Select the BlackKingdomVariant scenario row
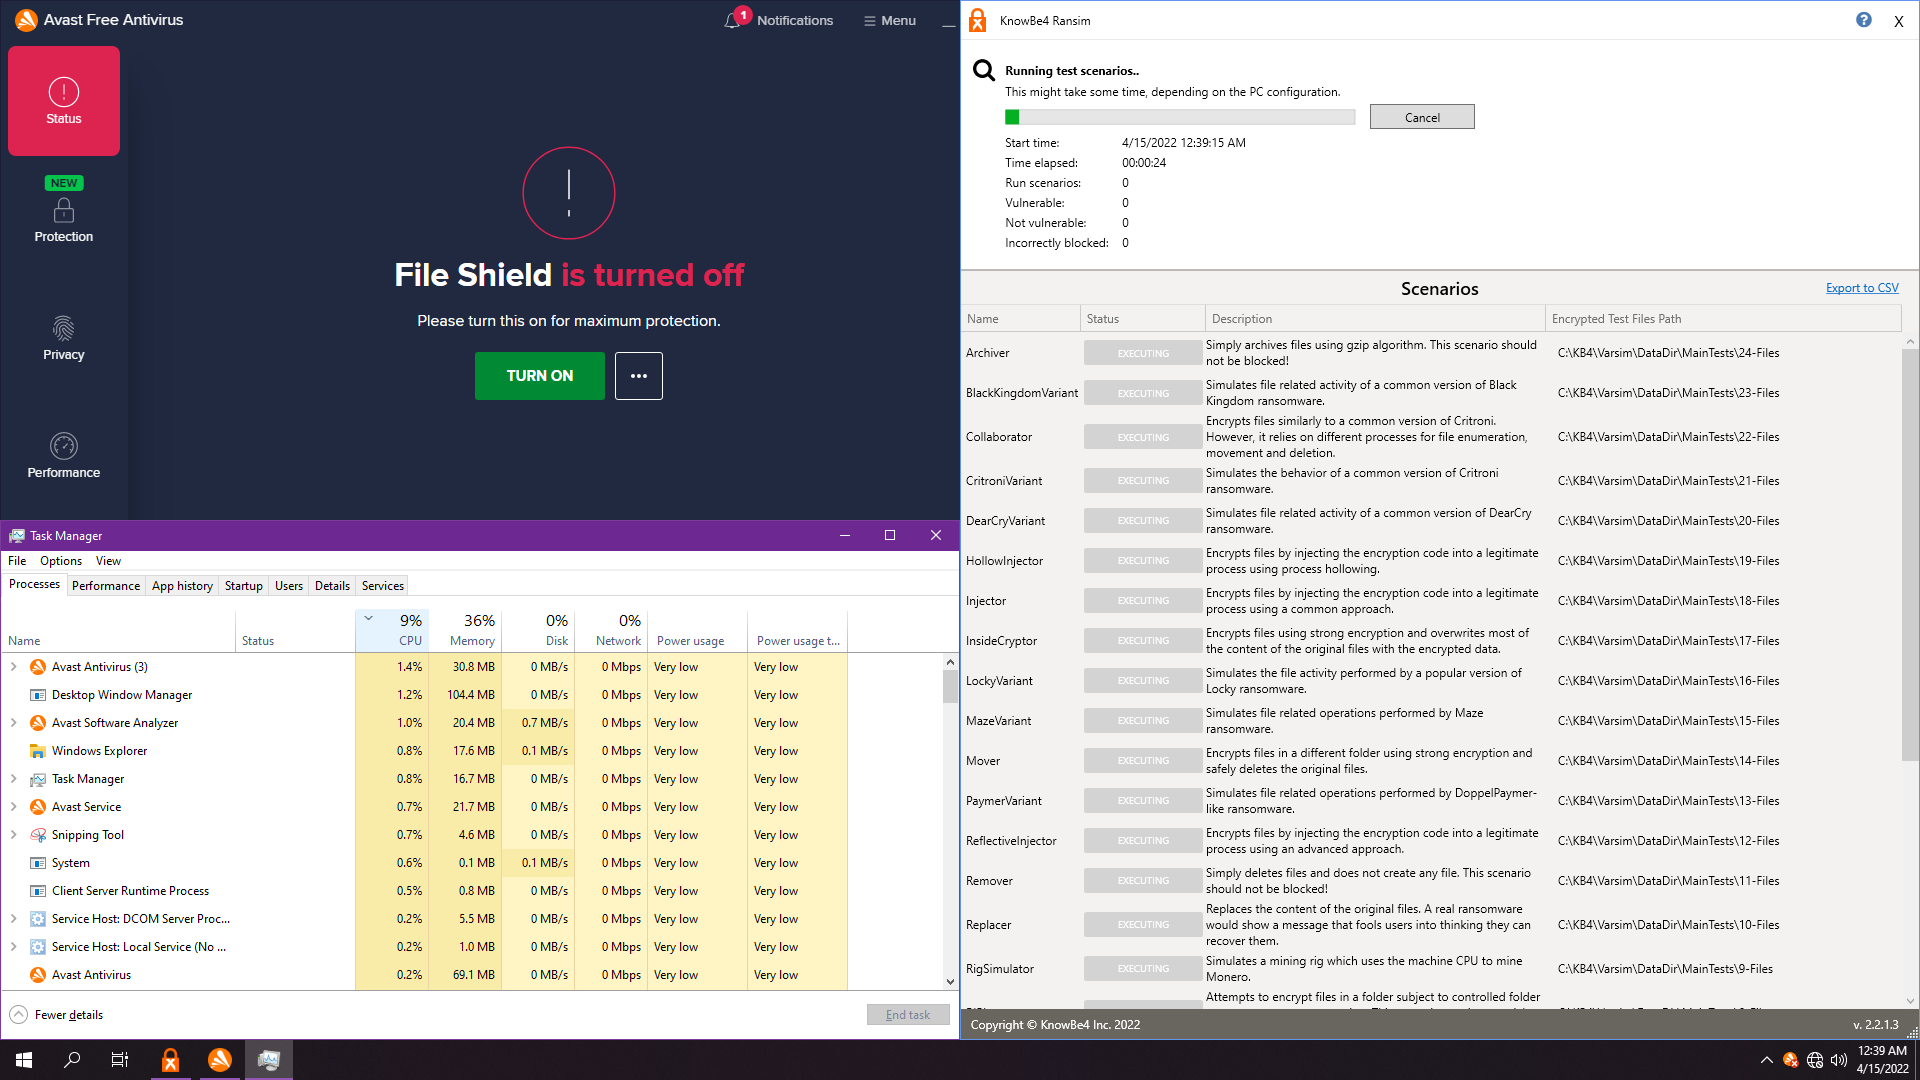The height and width of the screenshot is (1080, 1920). click(1432, 393)
